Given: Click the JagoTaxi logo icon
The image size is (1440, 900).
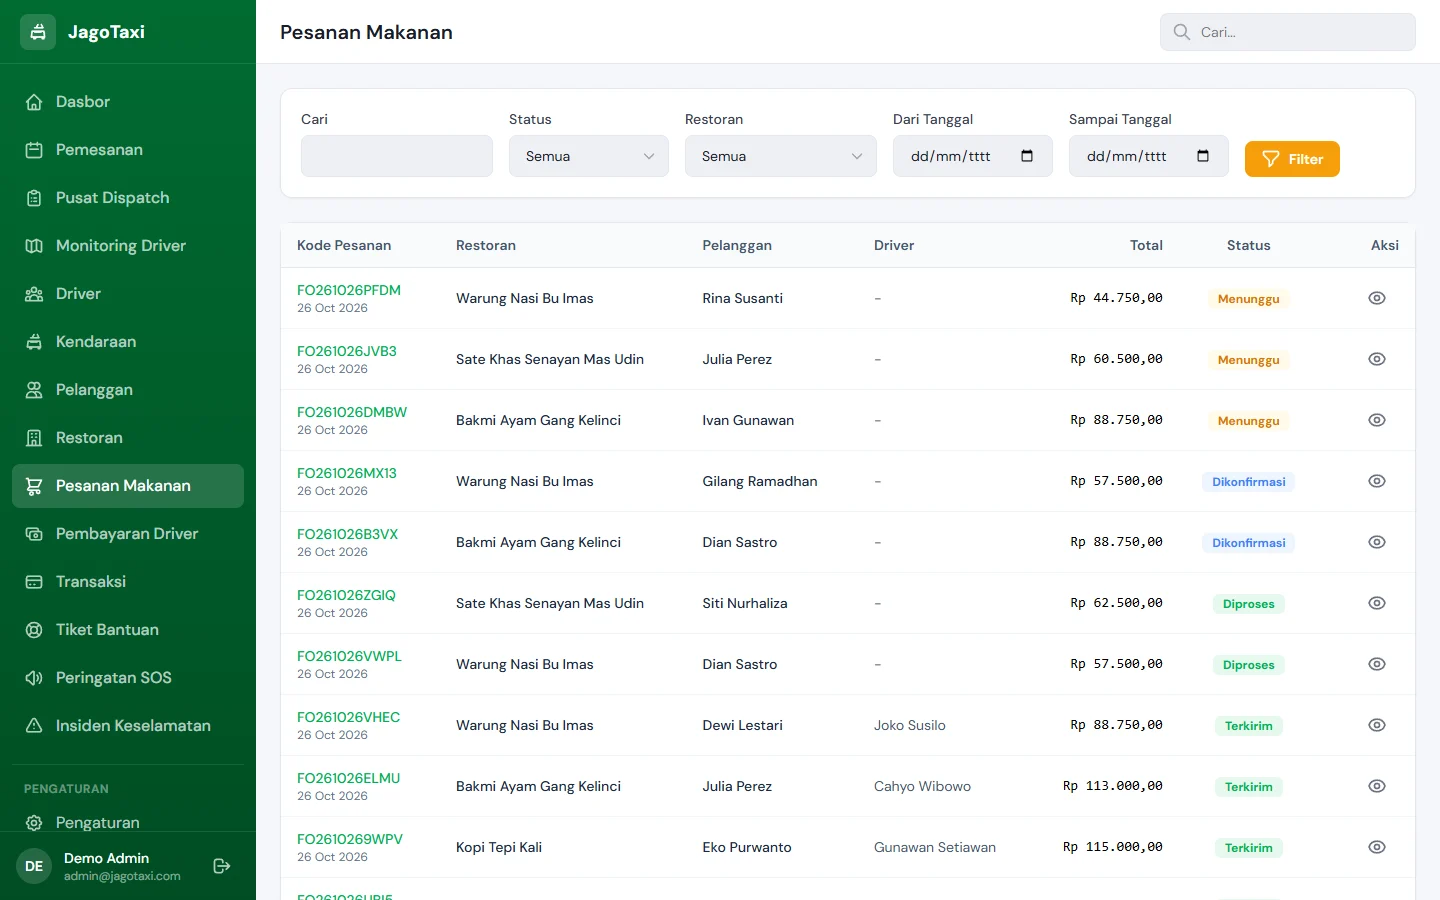Looking at the screenshot, I should coord(38,32).
